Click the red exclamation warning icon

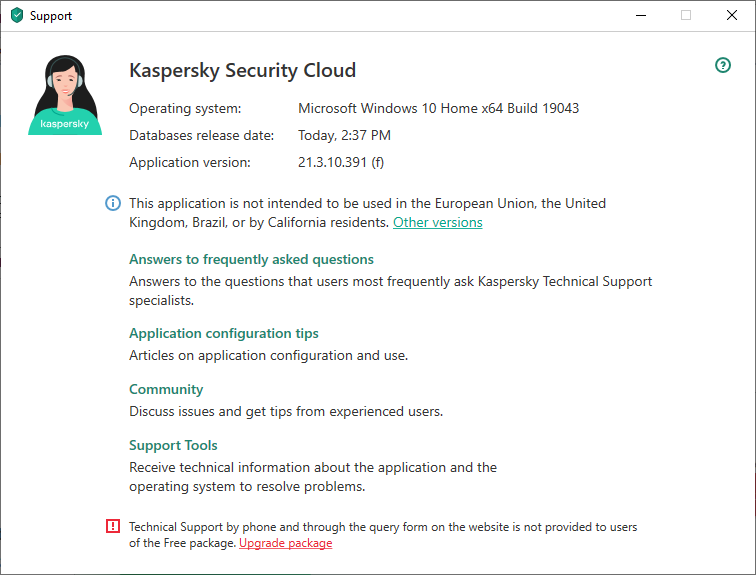113,526
